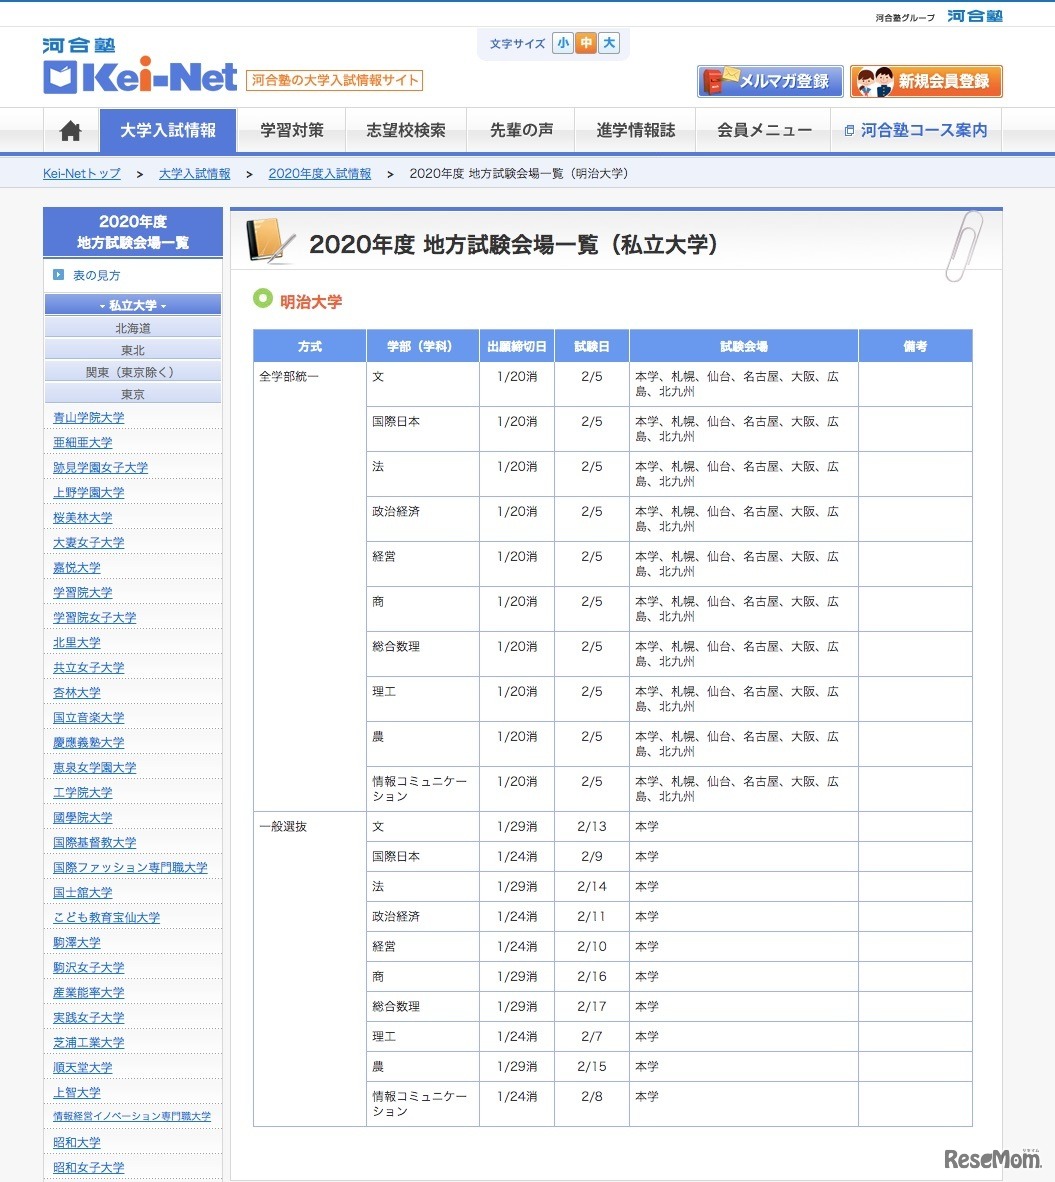
Task: Open the 会員メニュー menu item
Action: pyautogui.click(x=763, y=129)
